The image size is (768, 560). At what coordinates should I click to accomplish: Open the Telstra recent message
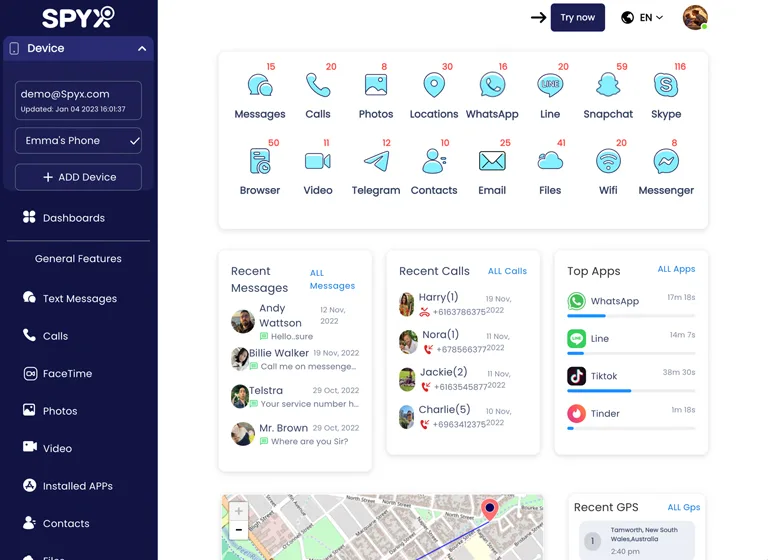pyautogui.click(x=295, y=396)
